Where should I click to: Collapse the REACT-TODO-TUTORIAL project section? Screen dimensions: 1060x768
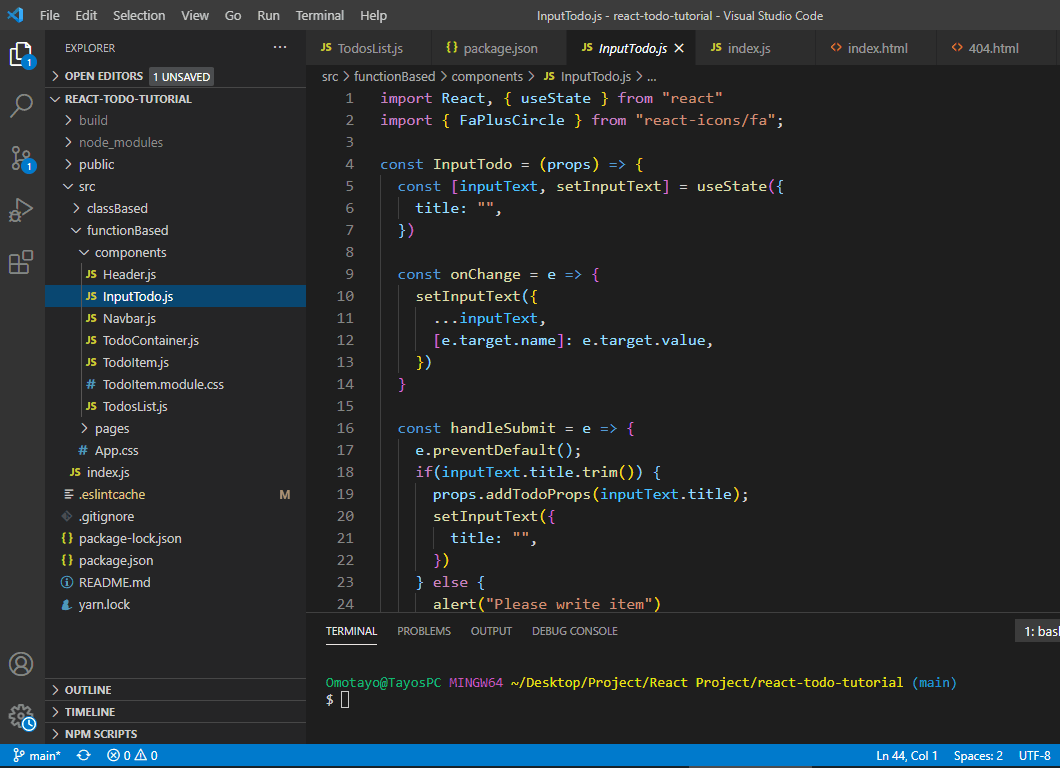pyautogui.click(x=176, y=99)
